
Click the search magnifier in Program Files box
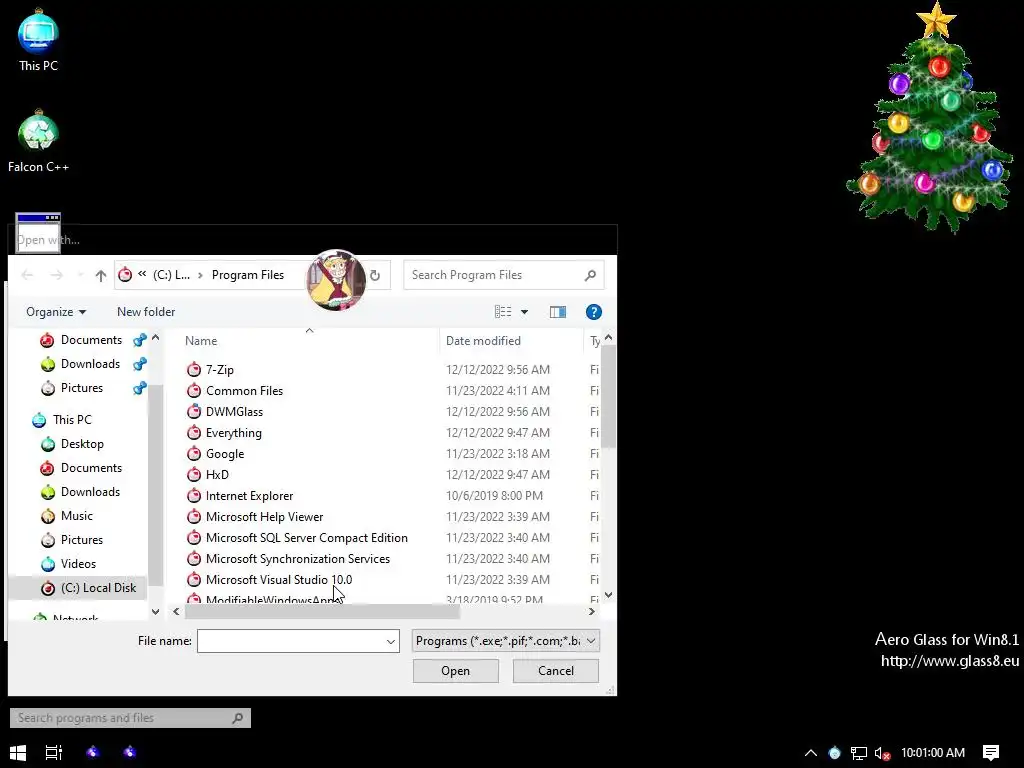tap(590, 276)
